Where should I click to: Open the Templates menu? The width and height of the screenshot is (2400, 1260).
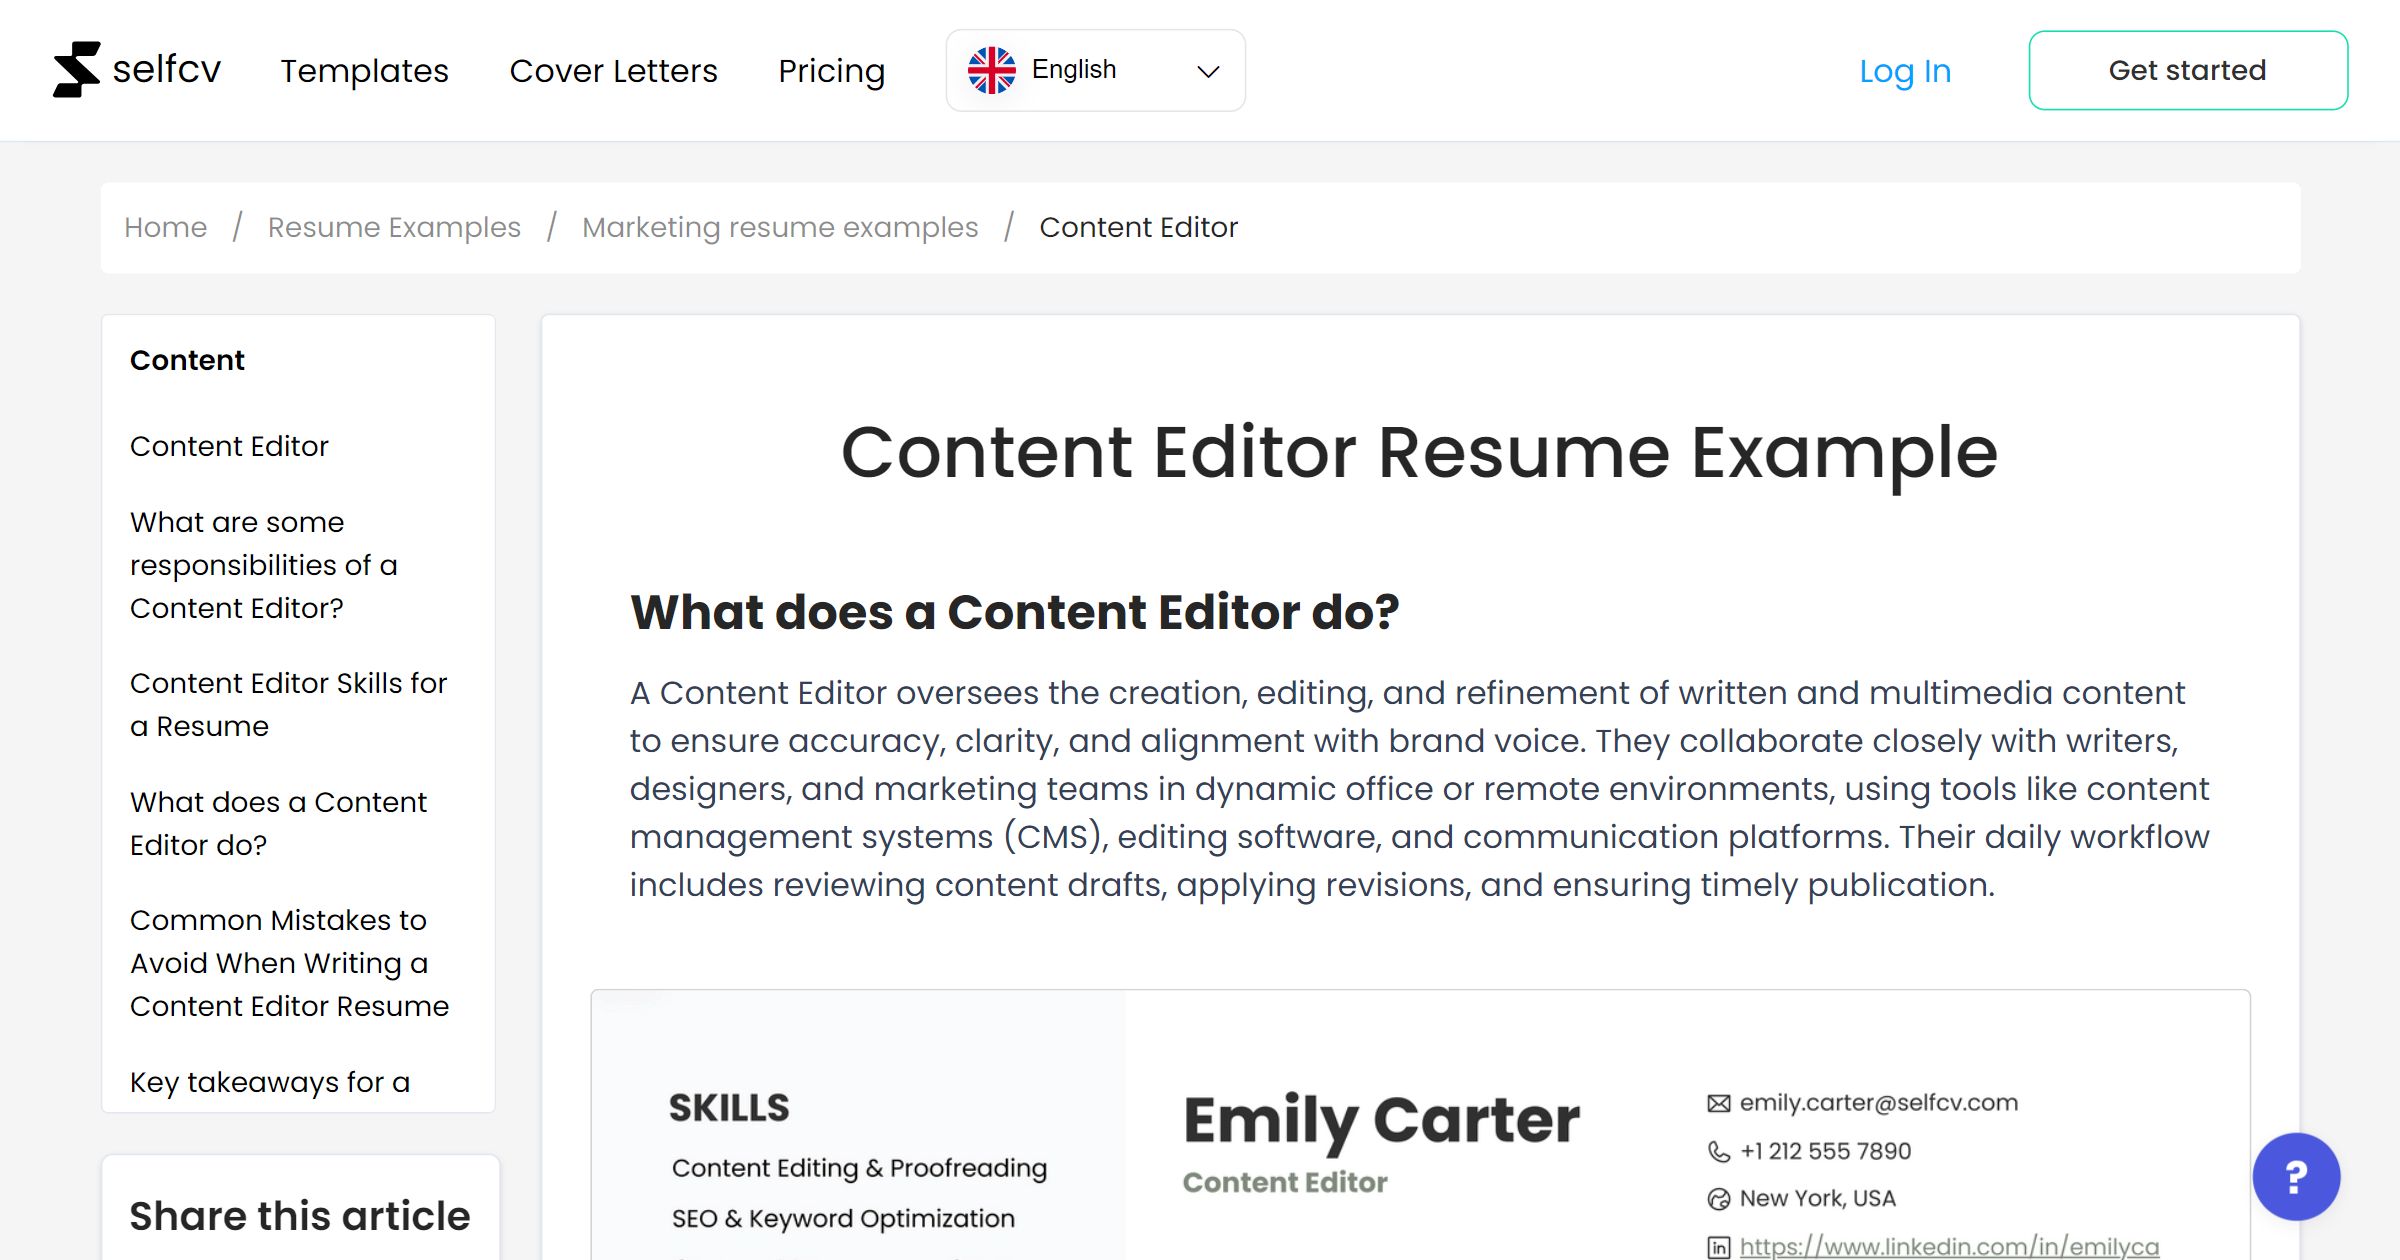364,71
